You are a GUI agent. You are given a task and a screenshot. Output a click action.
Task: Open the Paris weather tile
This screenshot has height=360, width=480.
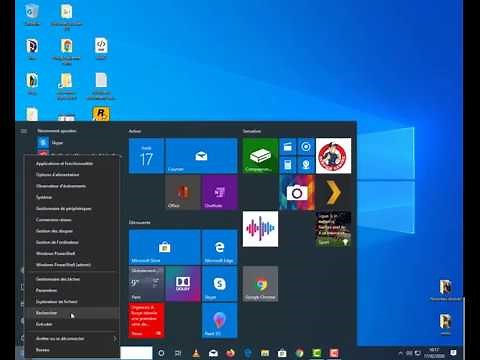tap(146, 284)
